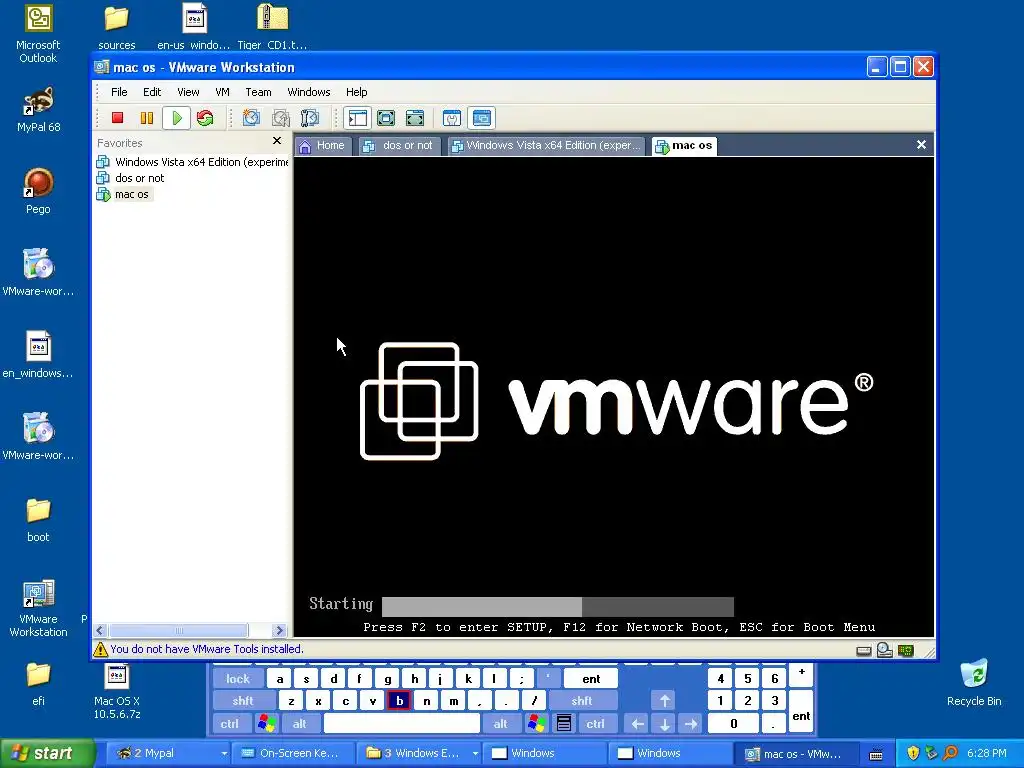Click the main ent key beside apostrophe
This screenshot has width=1024, height=768.
[x=591, y=679]
